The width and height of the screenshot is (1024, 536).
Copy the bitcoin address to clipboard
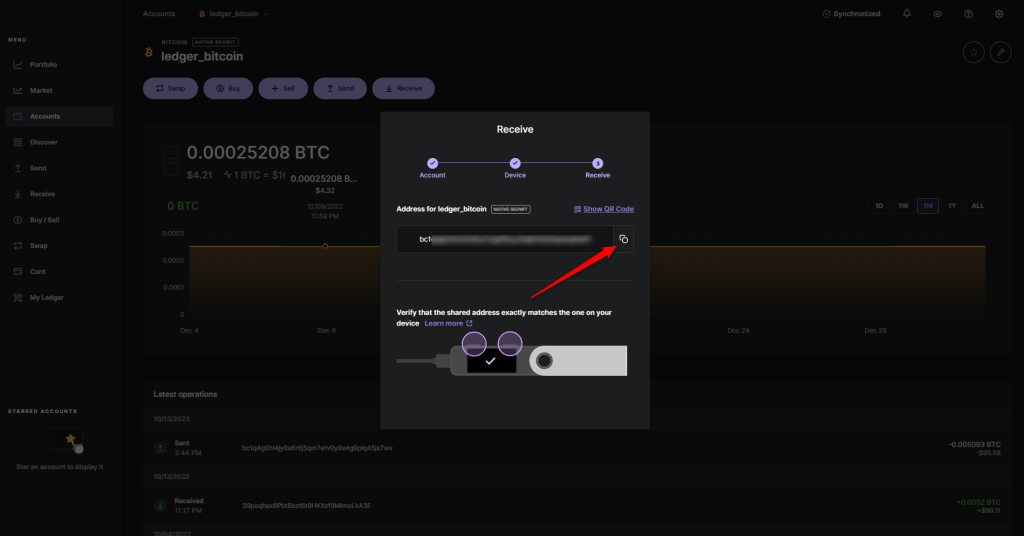(x=622, y=239)
